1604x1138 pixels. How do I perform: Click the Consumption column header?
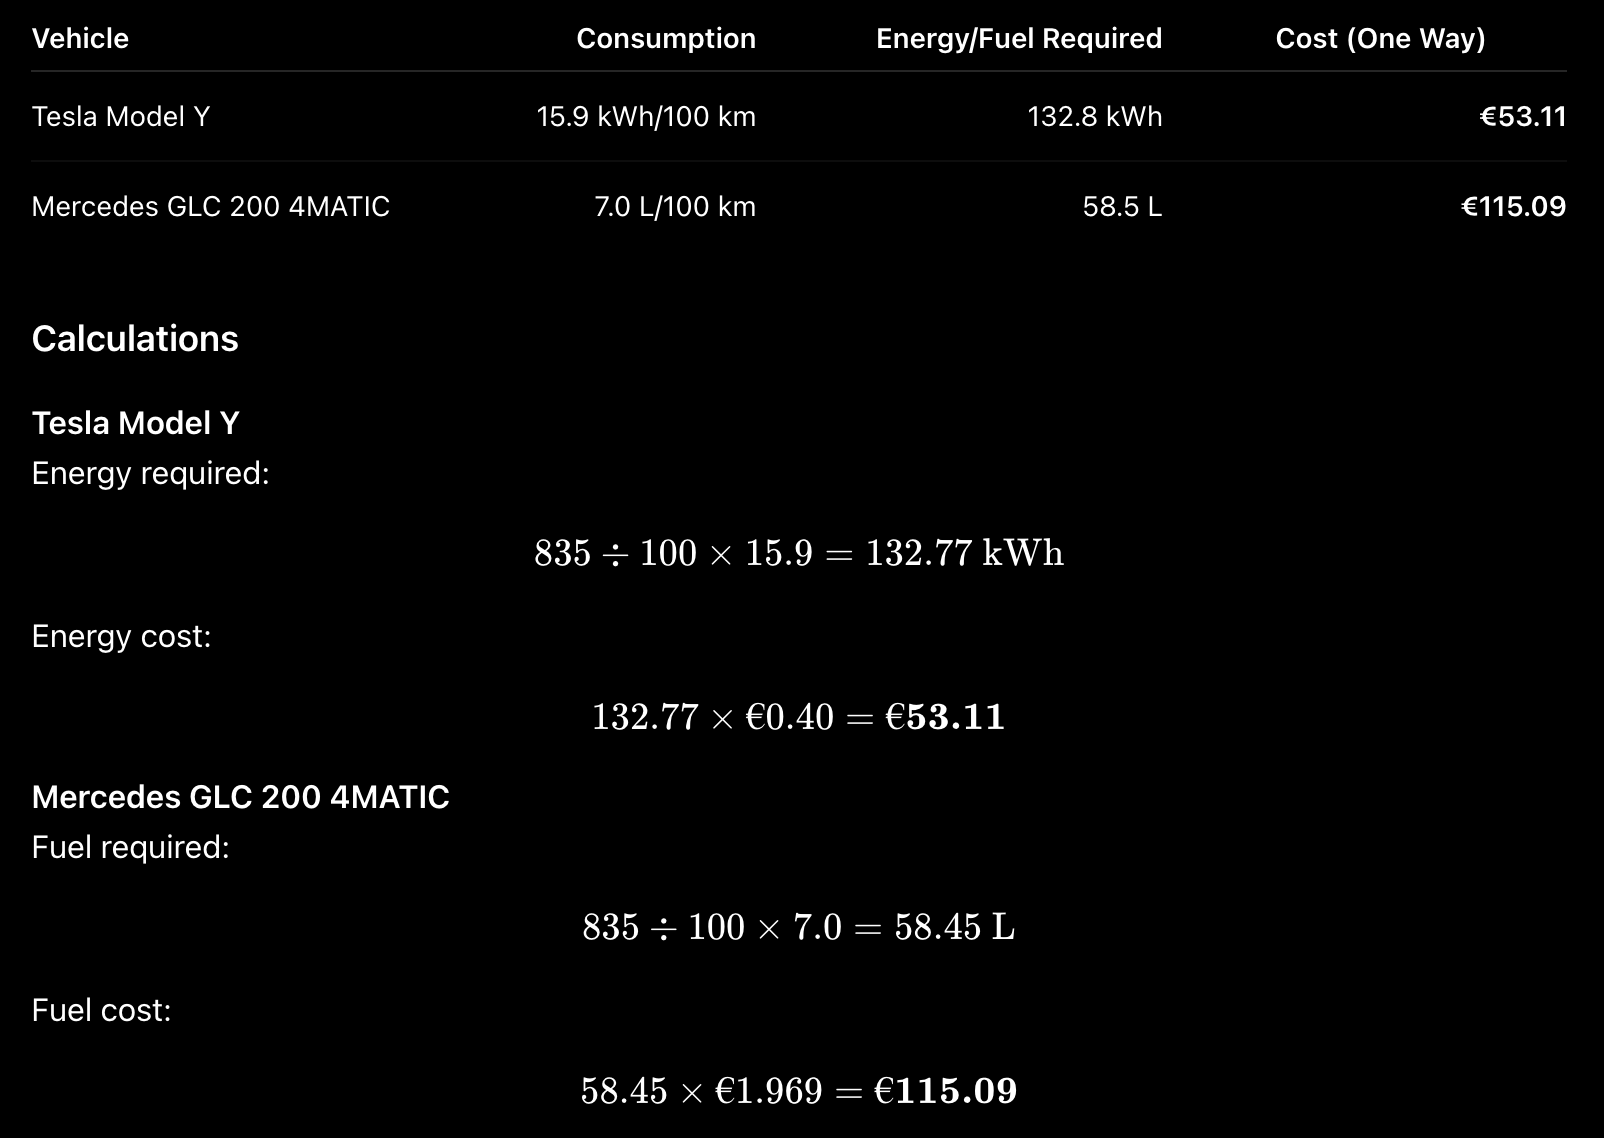(666, 38)
